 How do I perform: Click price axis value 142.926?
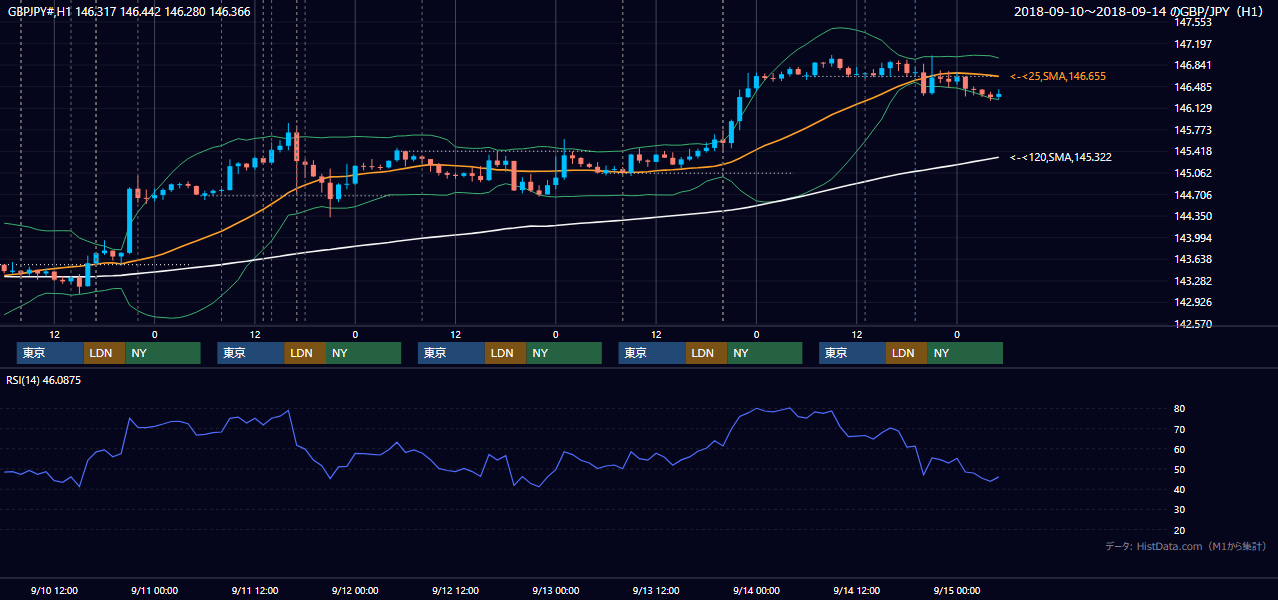pos(1193,302)
